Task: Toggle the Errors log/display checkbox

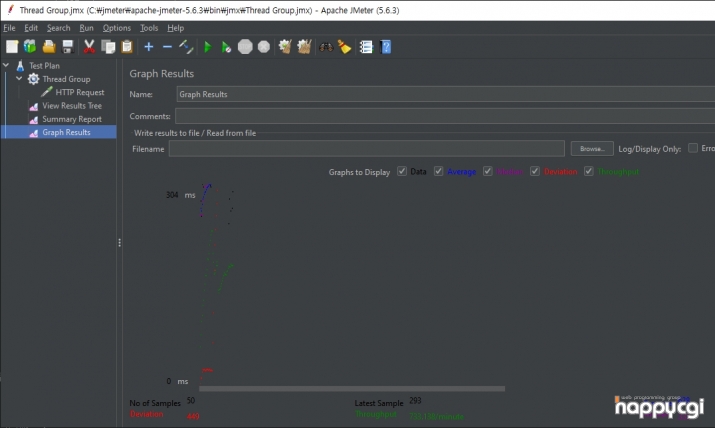Action: (693, 148)
